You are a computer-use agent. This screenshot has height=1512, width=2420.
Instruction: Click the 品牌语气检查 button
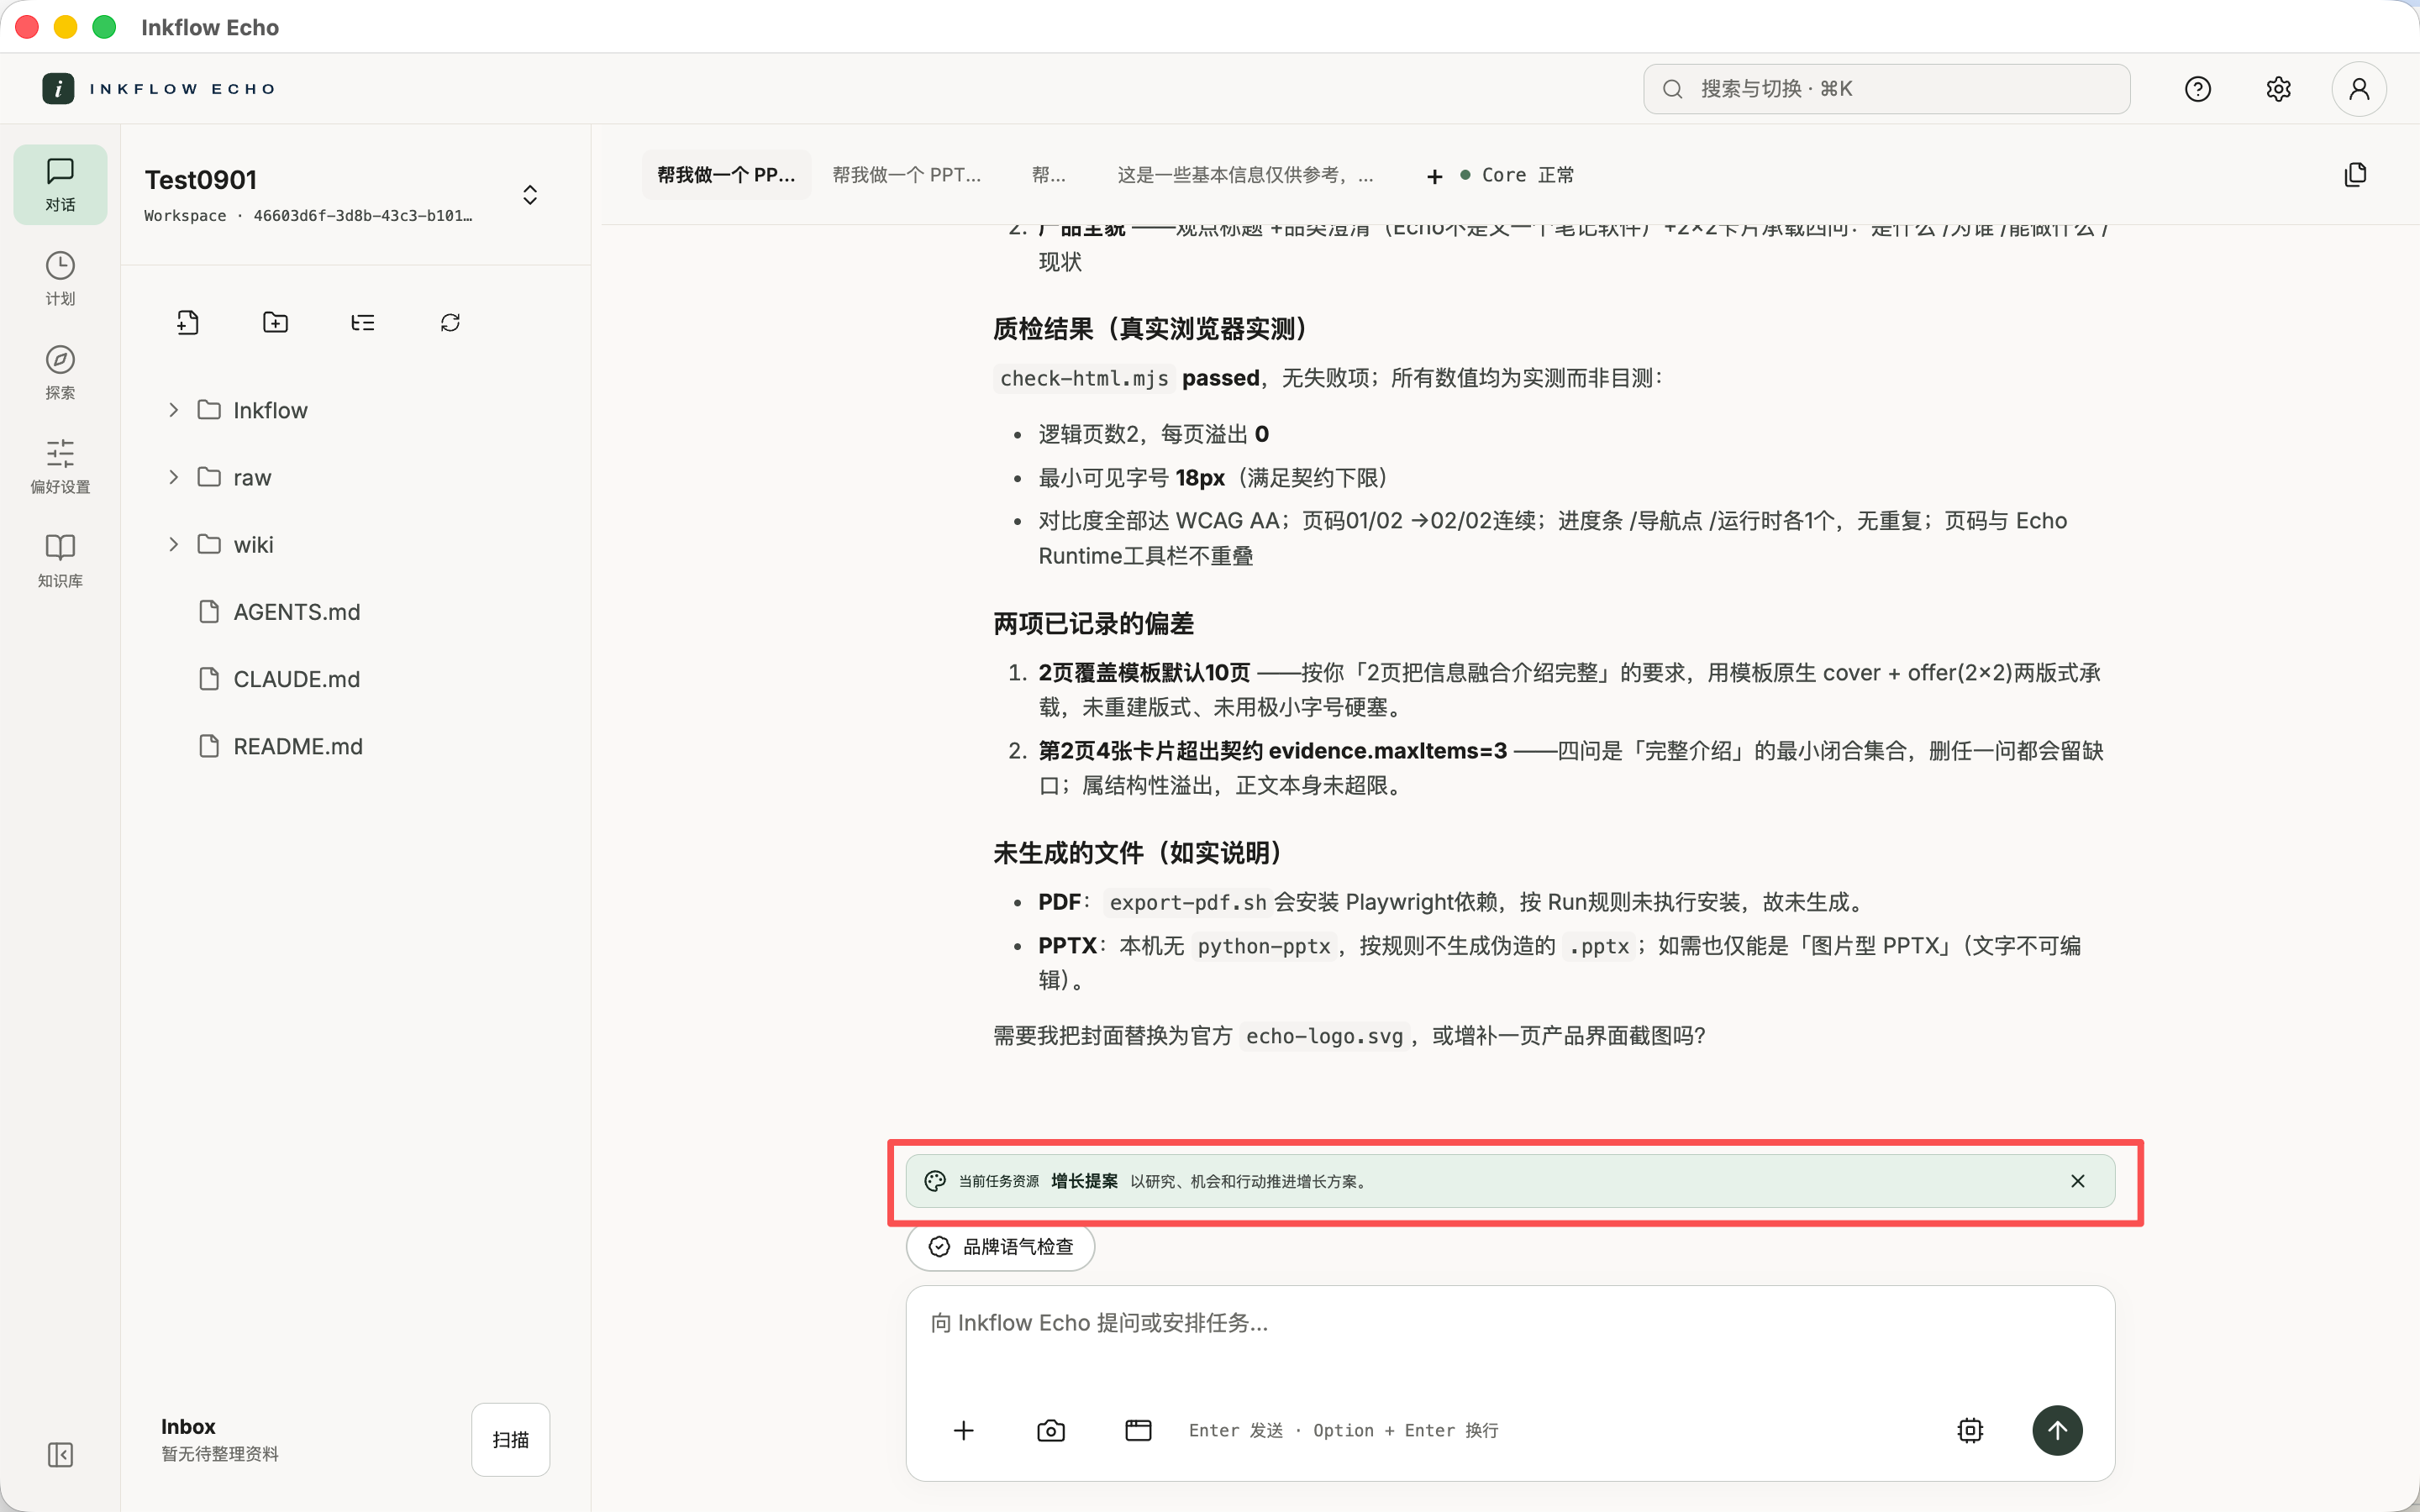coord(1000,1246)
